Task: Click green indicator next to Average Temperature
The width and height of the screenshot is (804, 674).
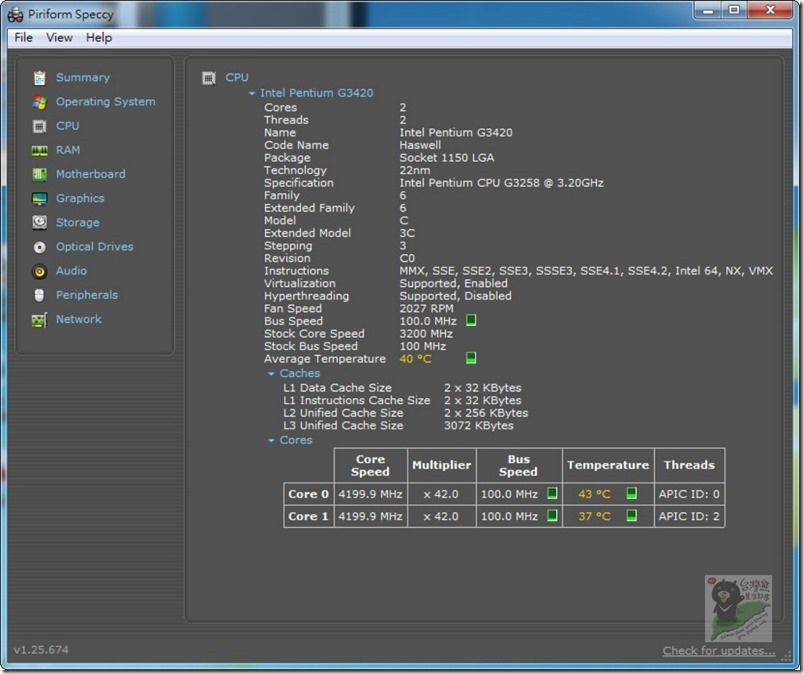Action: click(x=471, y=358)
